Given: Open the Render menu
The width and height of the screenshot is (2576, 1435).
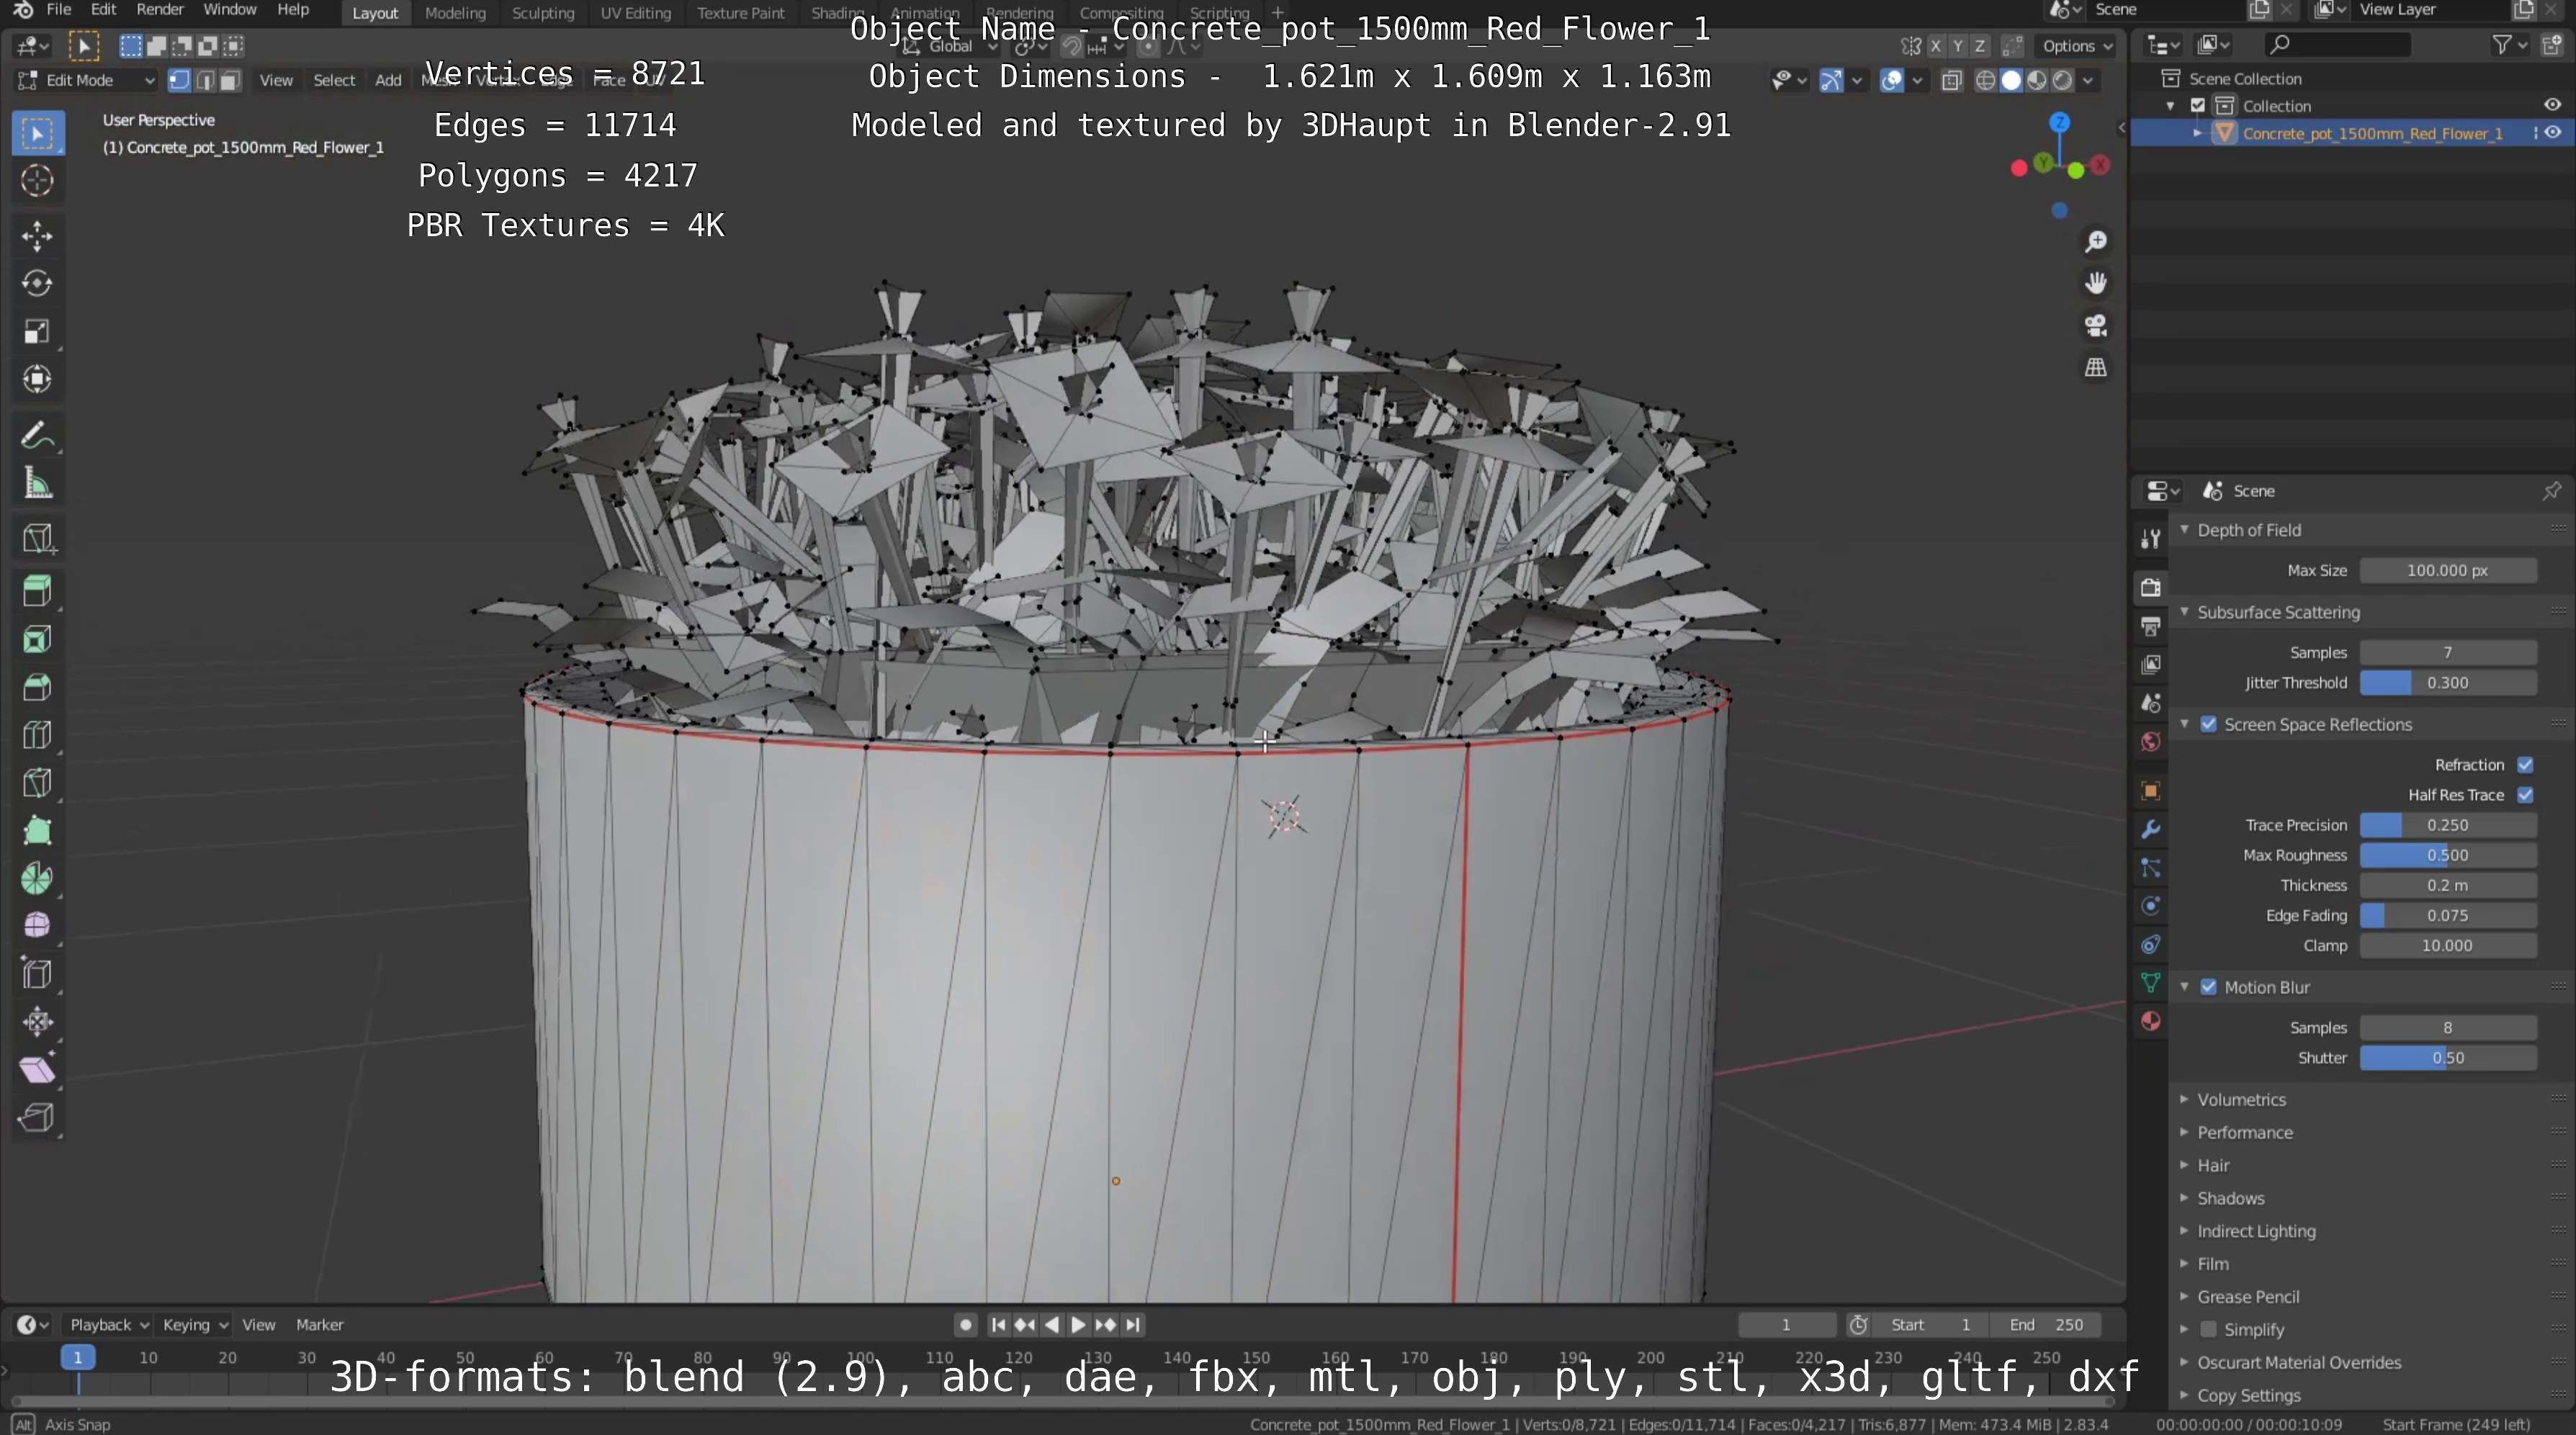Looking at the screenshot, I should coord(160,10).
